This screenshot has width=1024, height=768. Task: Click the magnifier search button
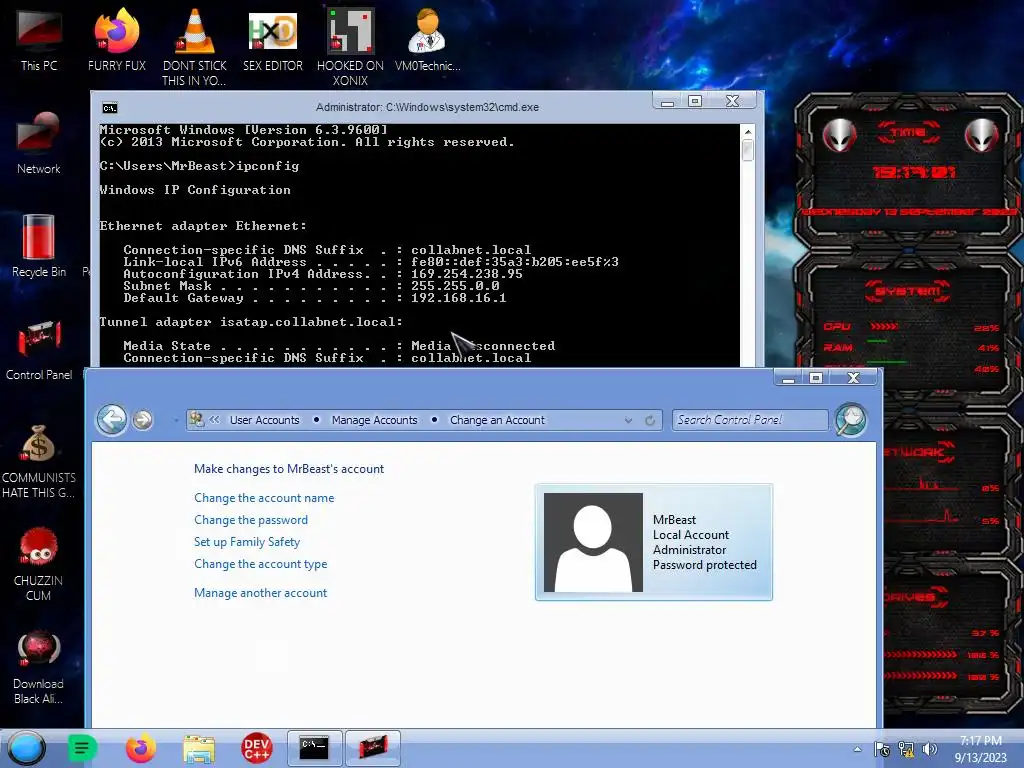pos(851,419)
